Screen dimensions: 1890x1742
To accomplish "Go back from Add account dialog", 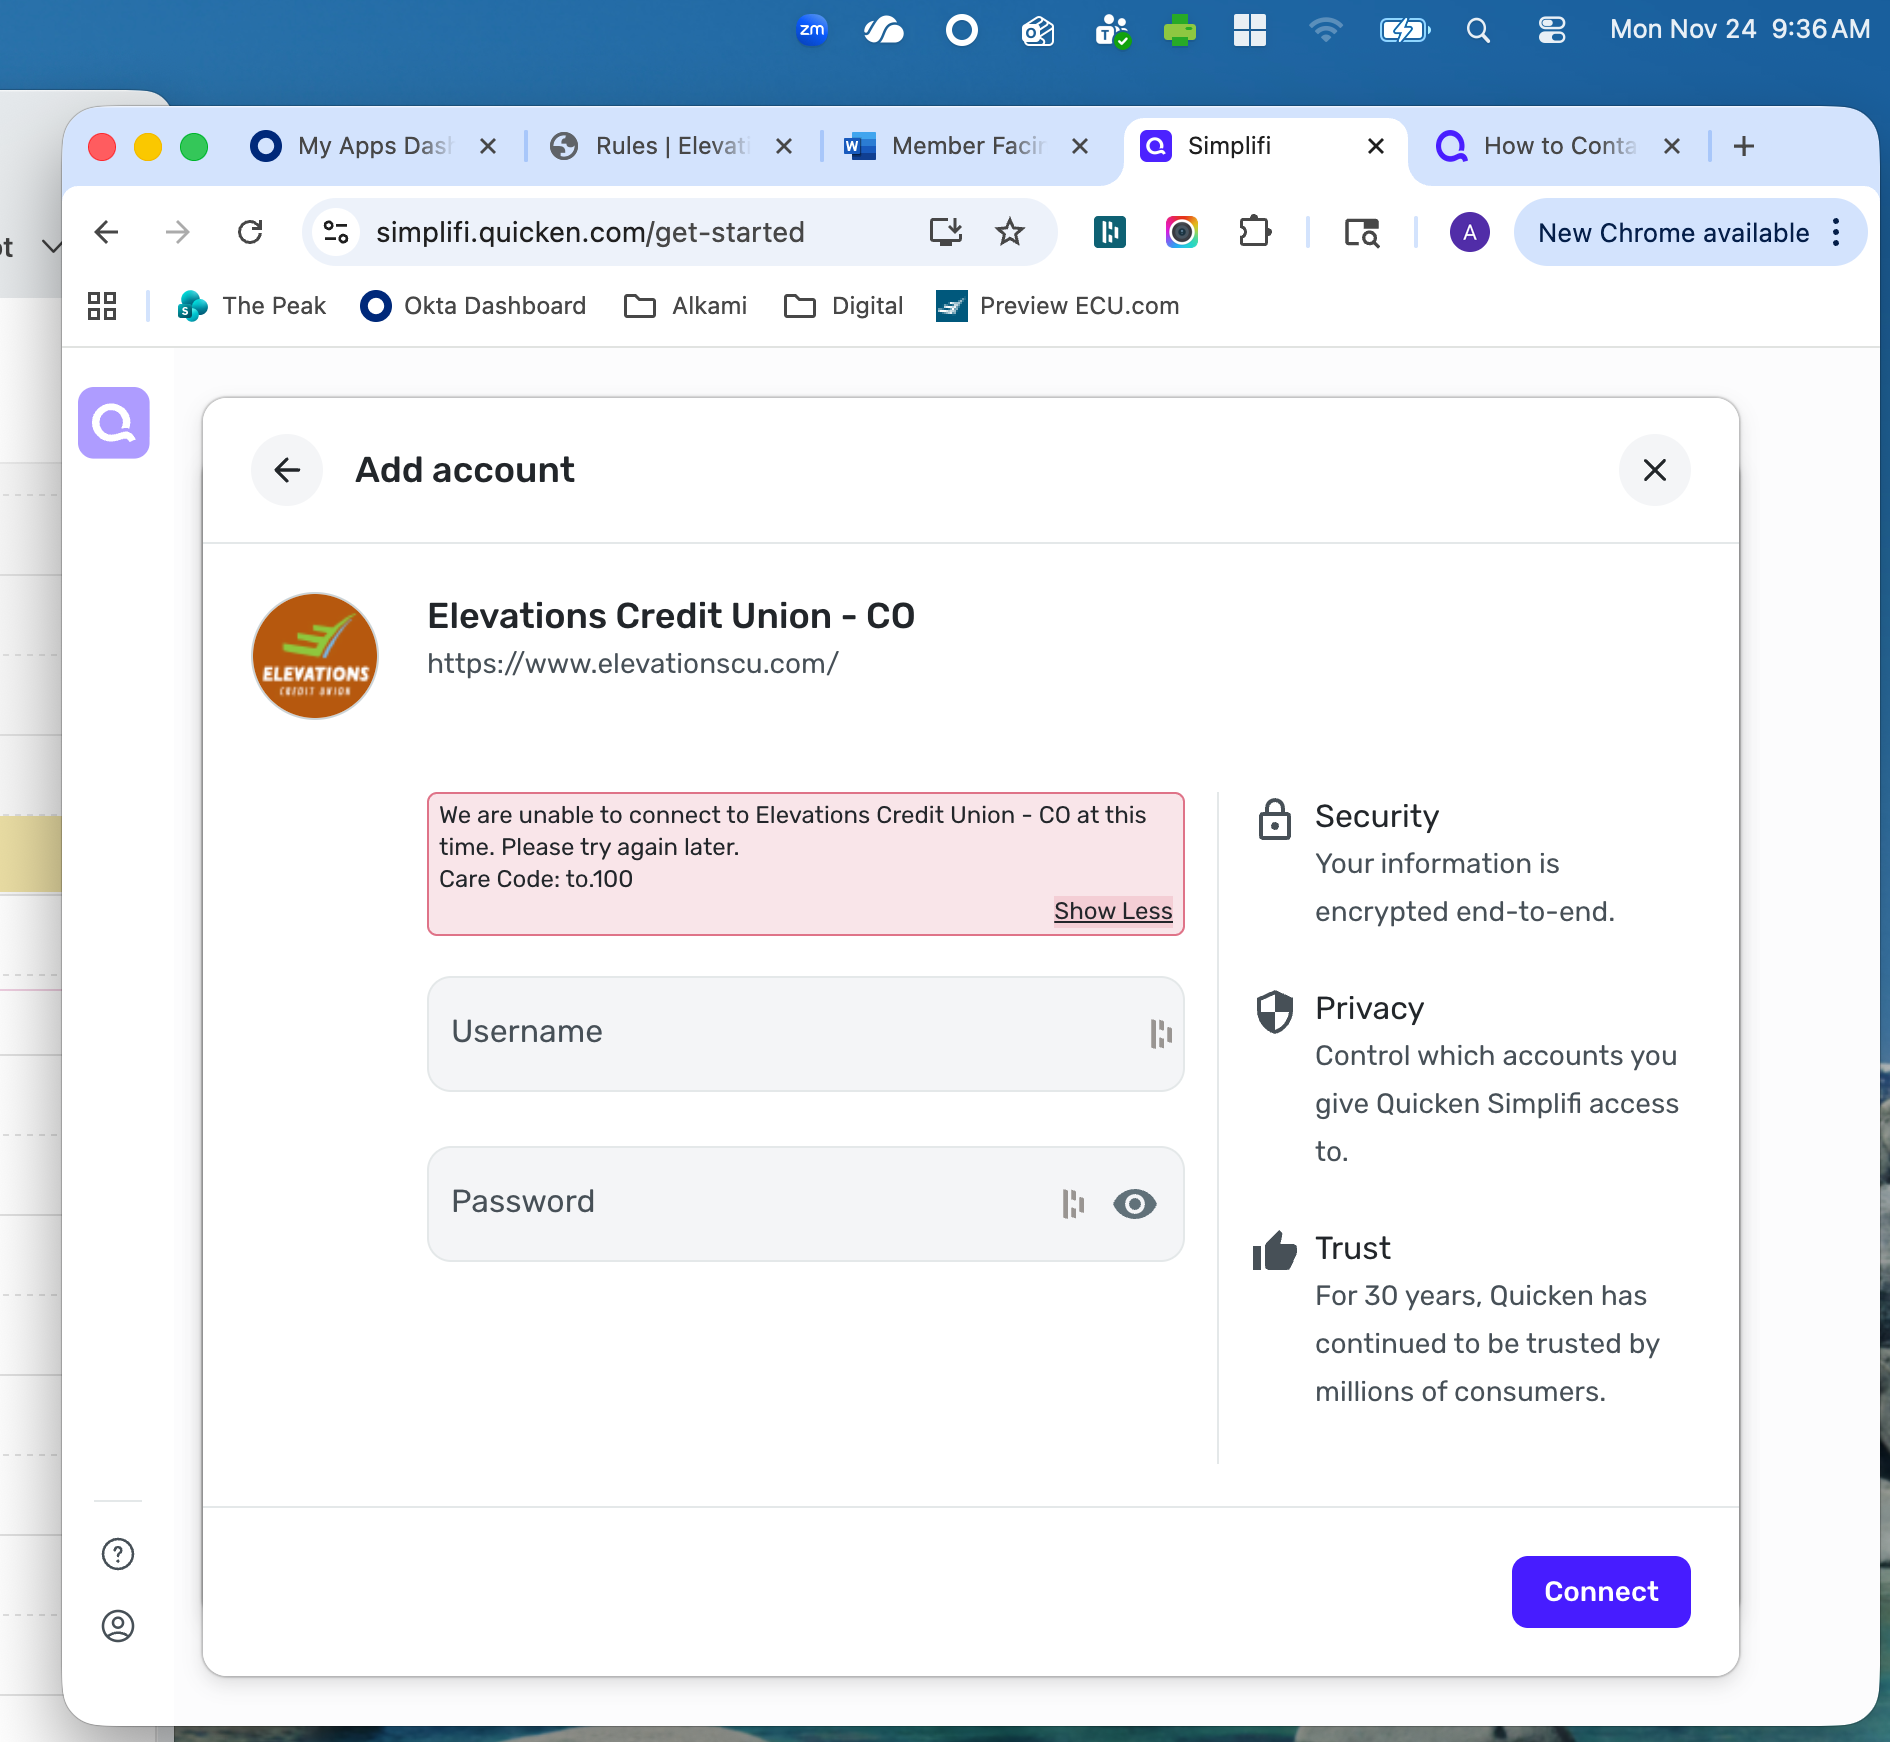I will coord(287,470).
